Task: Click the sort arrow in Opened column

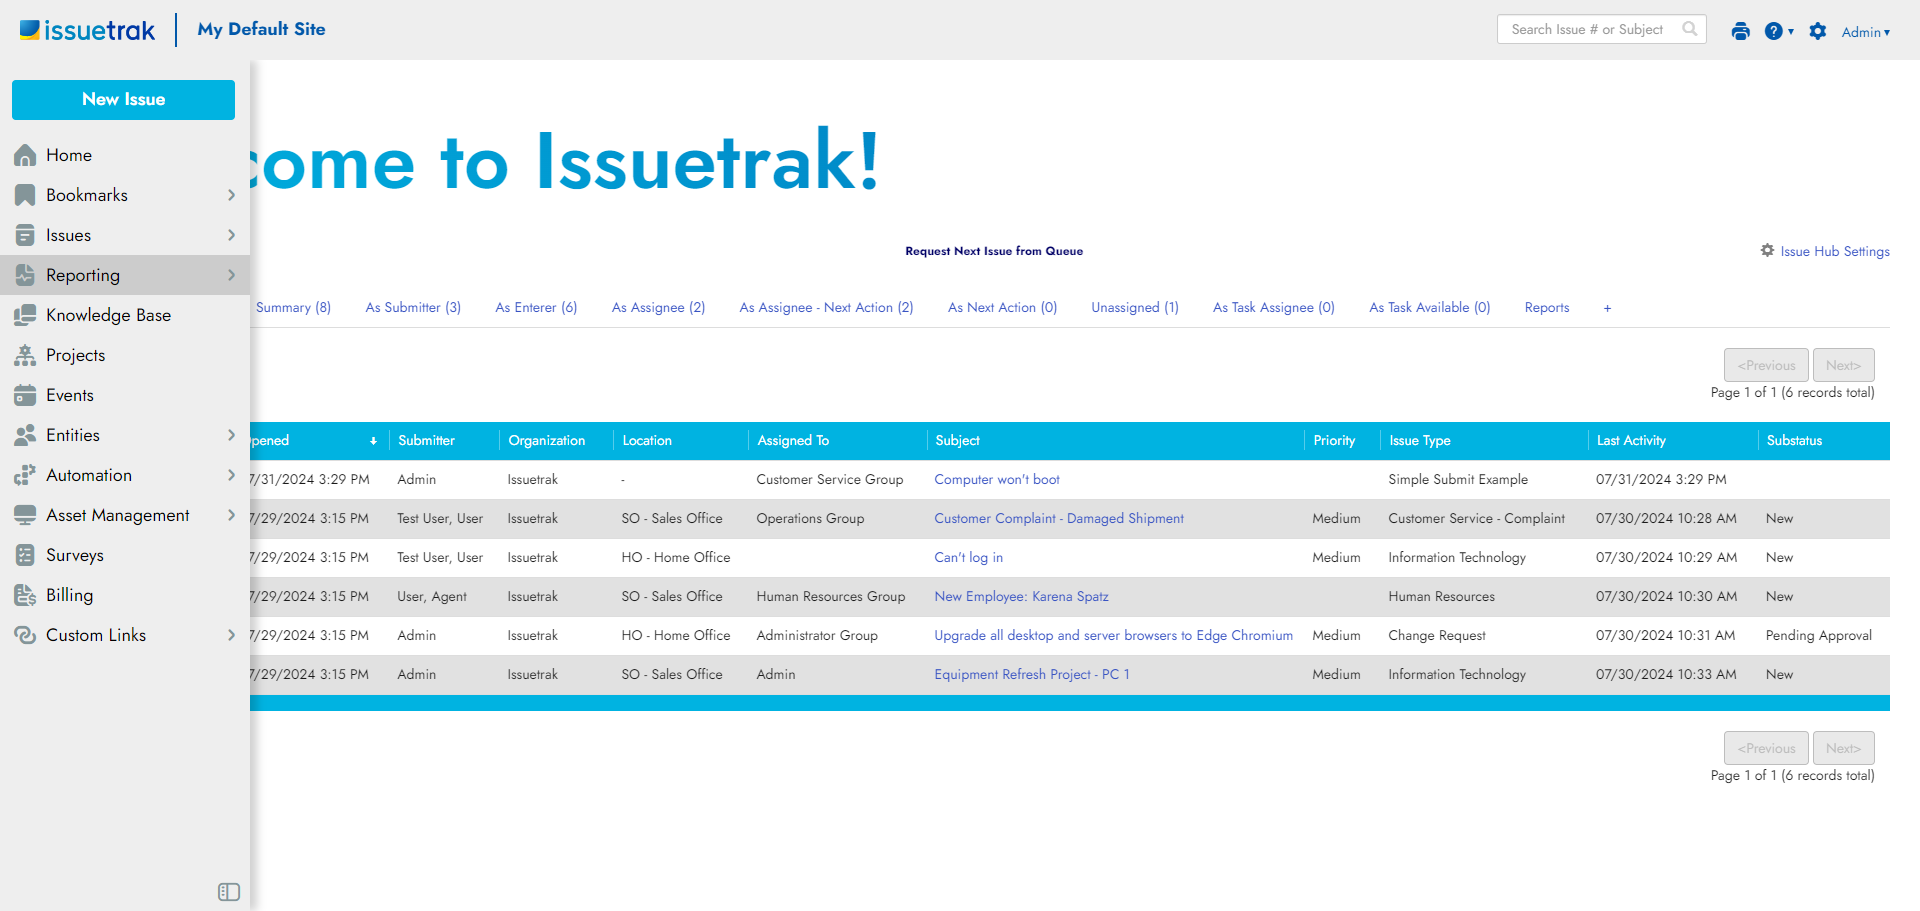Action: [374, 441]
